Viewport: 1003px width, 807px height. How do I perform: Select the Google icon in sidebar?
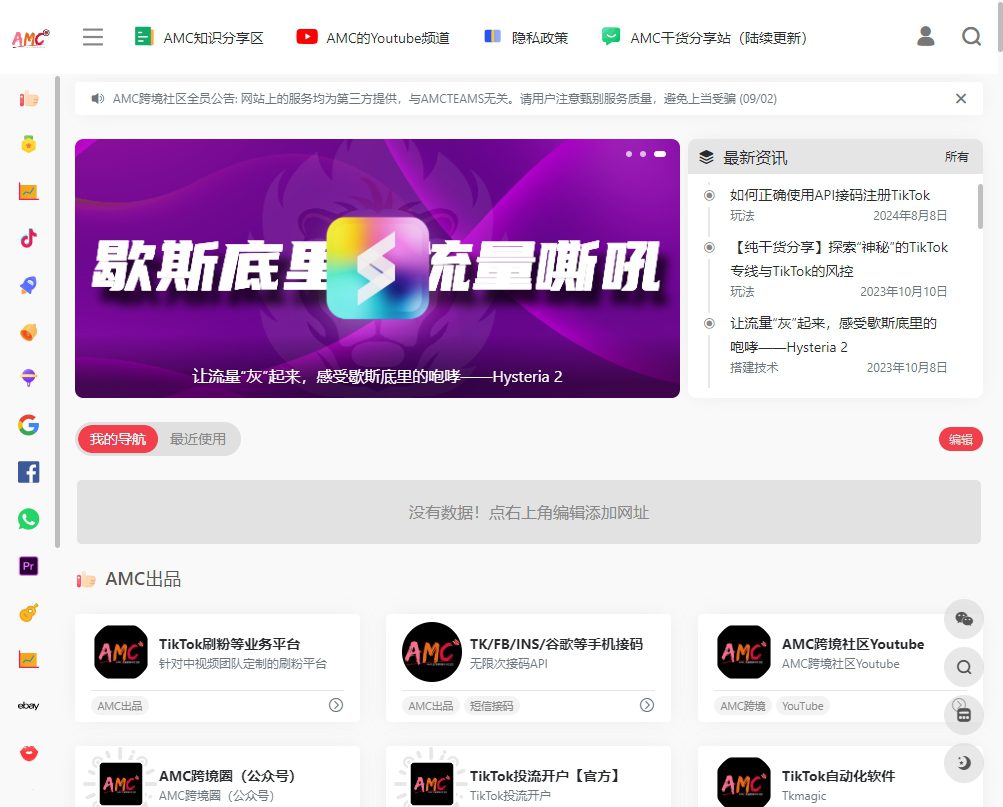click(28, 425)
